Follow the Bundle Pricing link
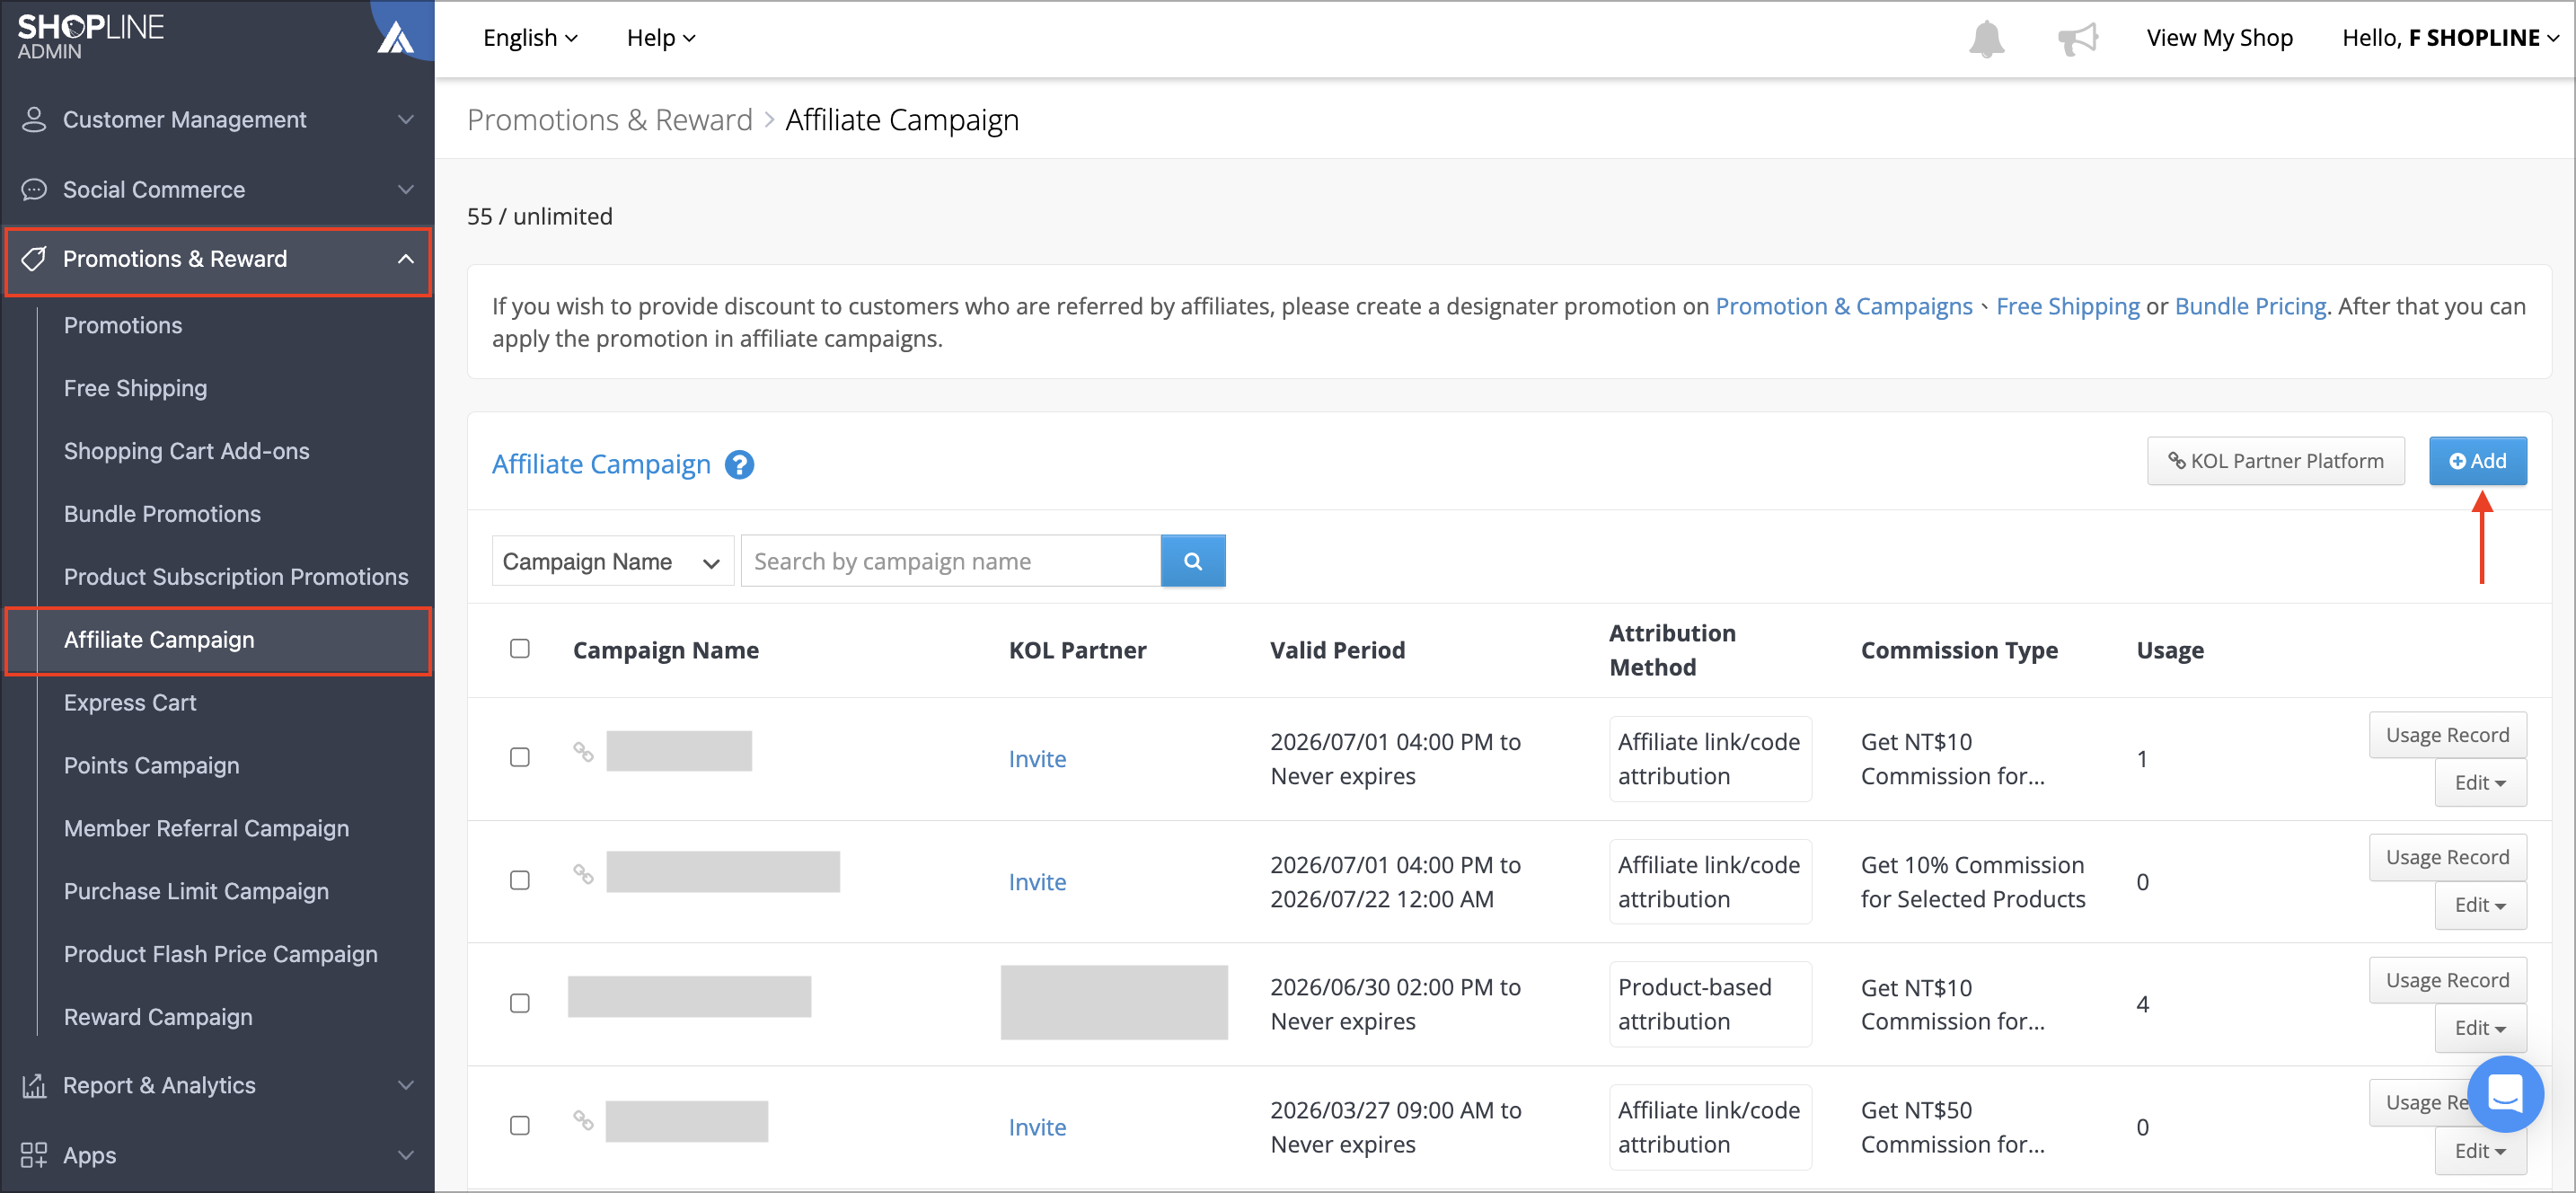 2250,306
